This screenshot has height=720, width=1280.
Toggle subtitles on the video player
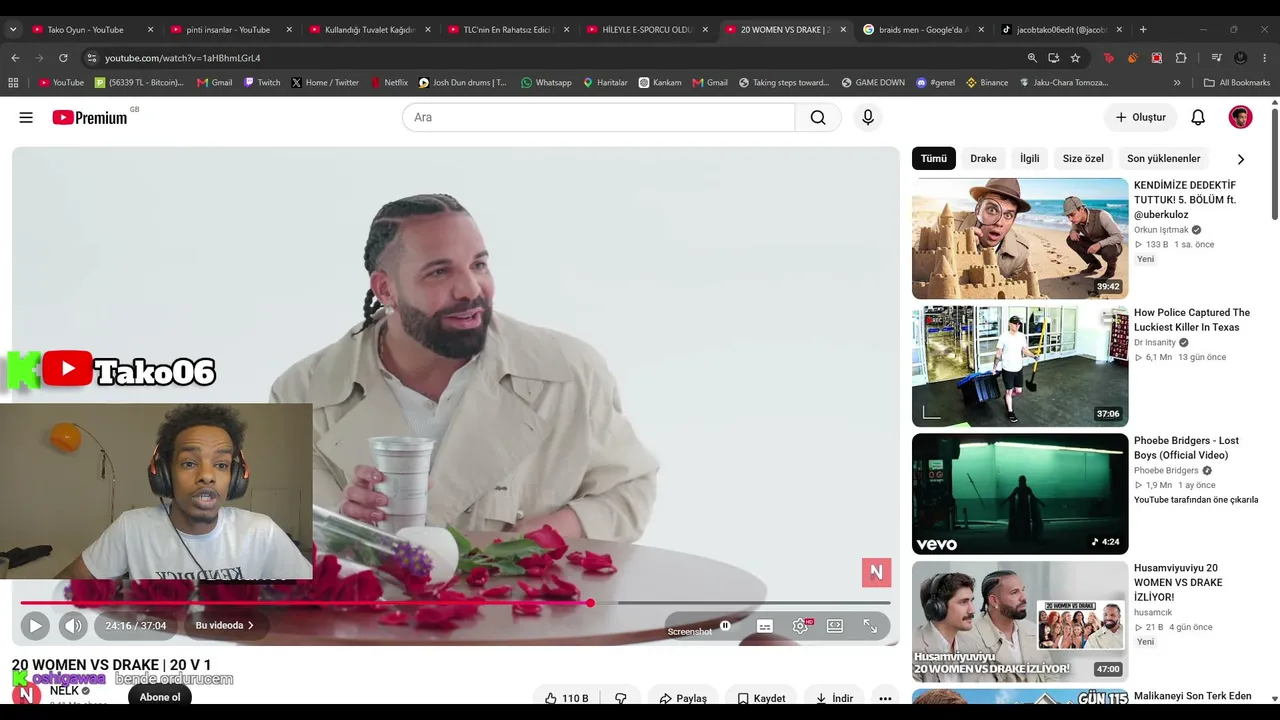coord(765,626)
